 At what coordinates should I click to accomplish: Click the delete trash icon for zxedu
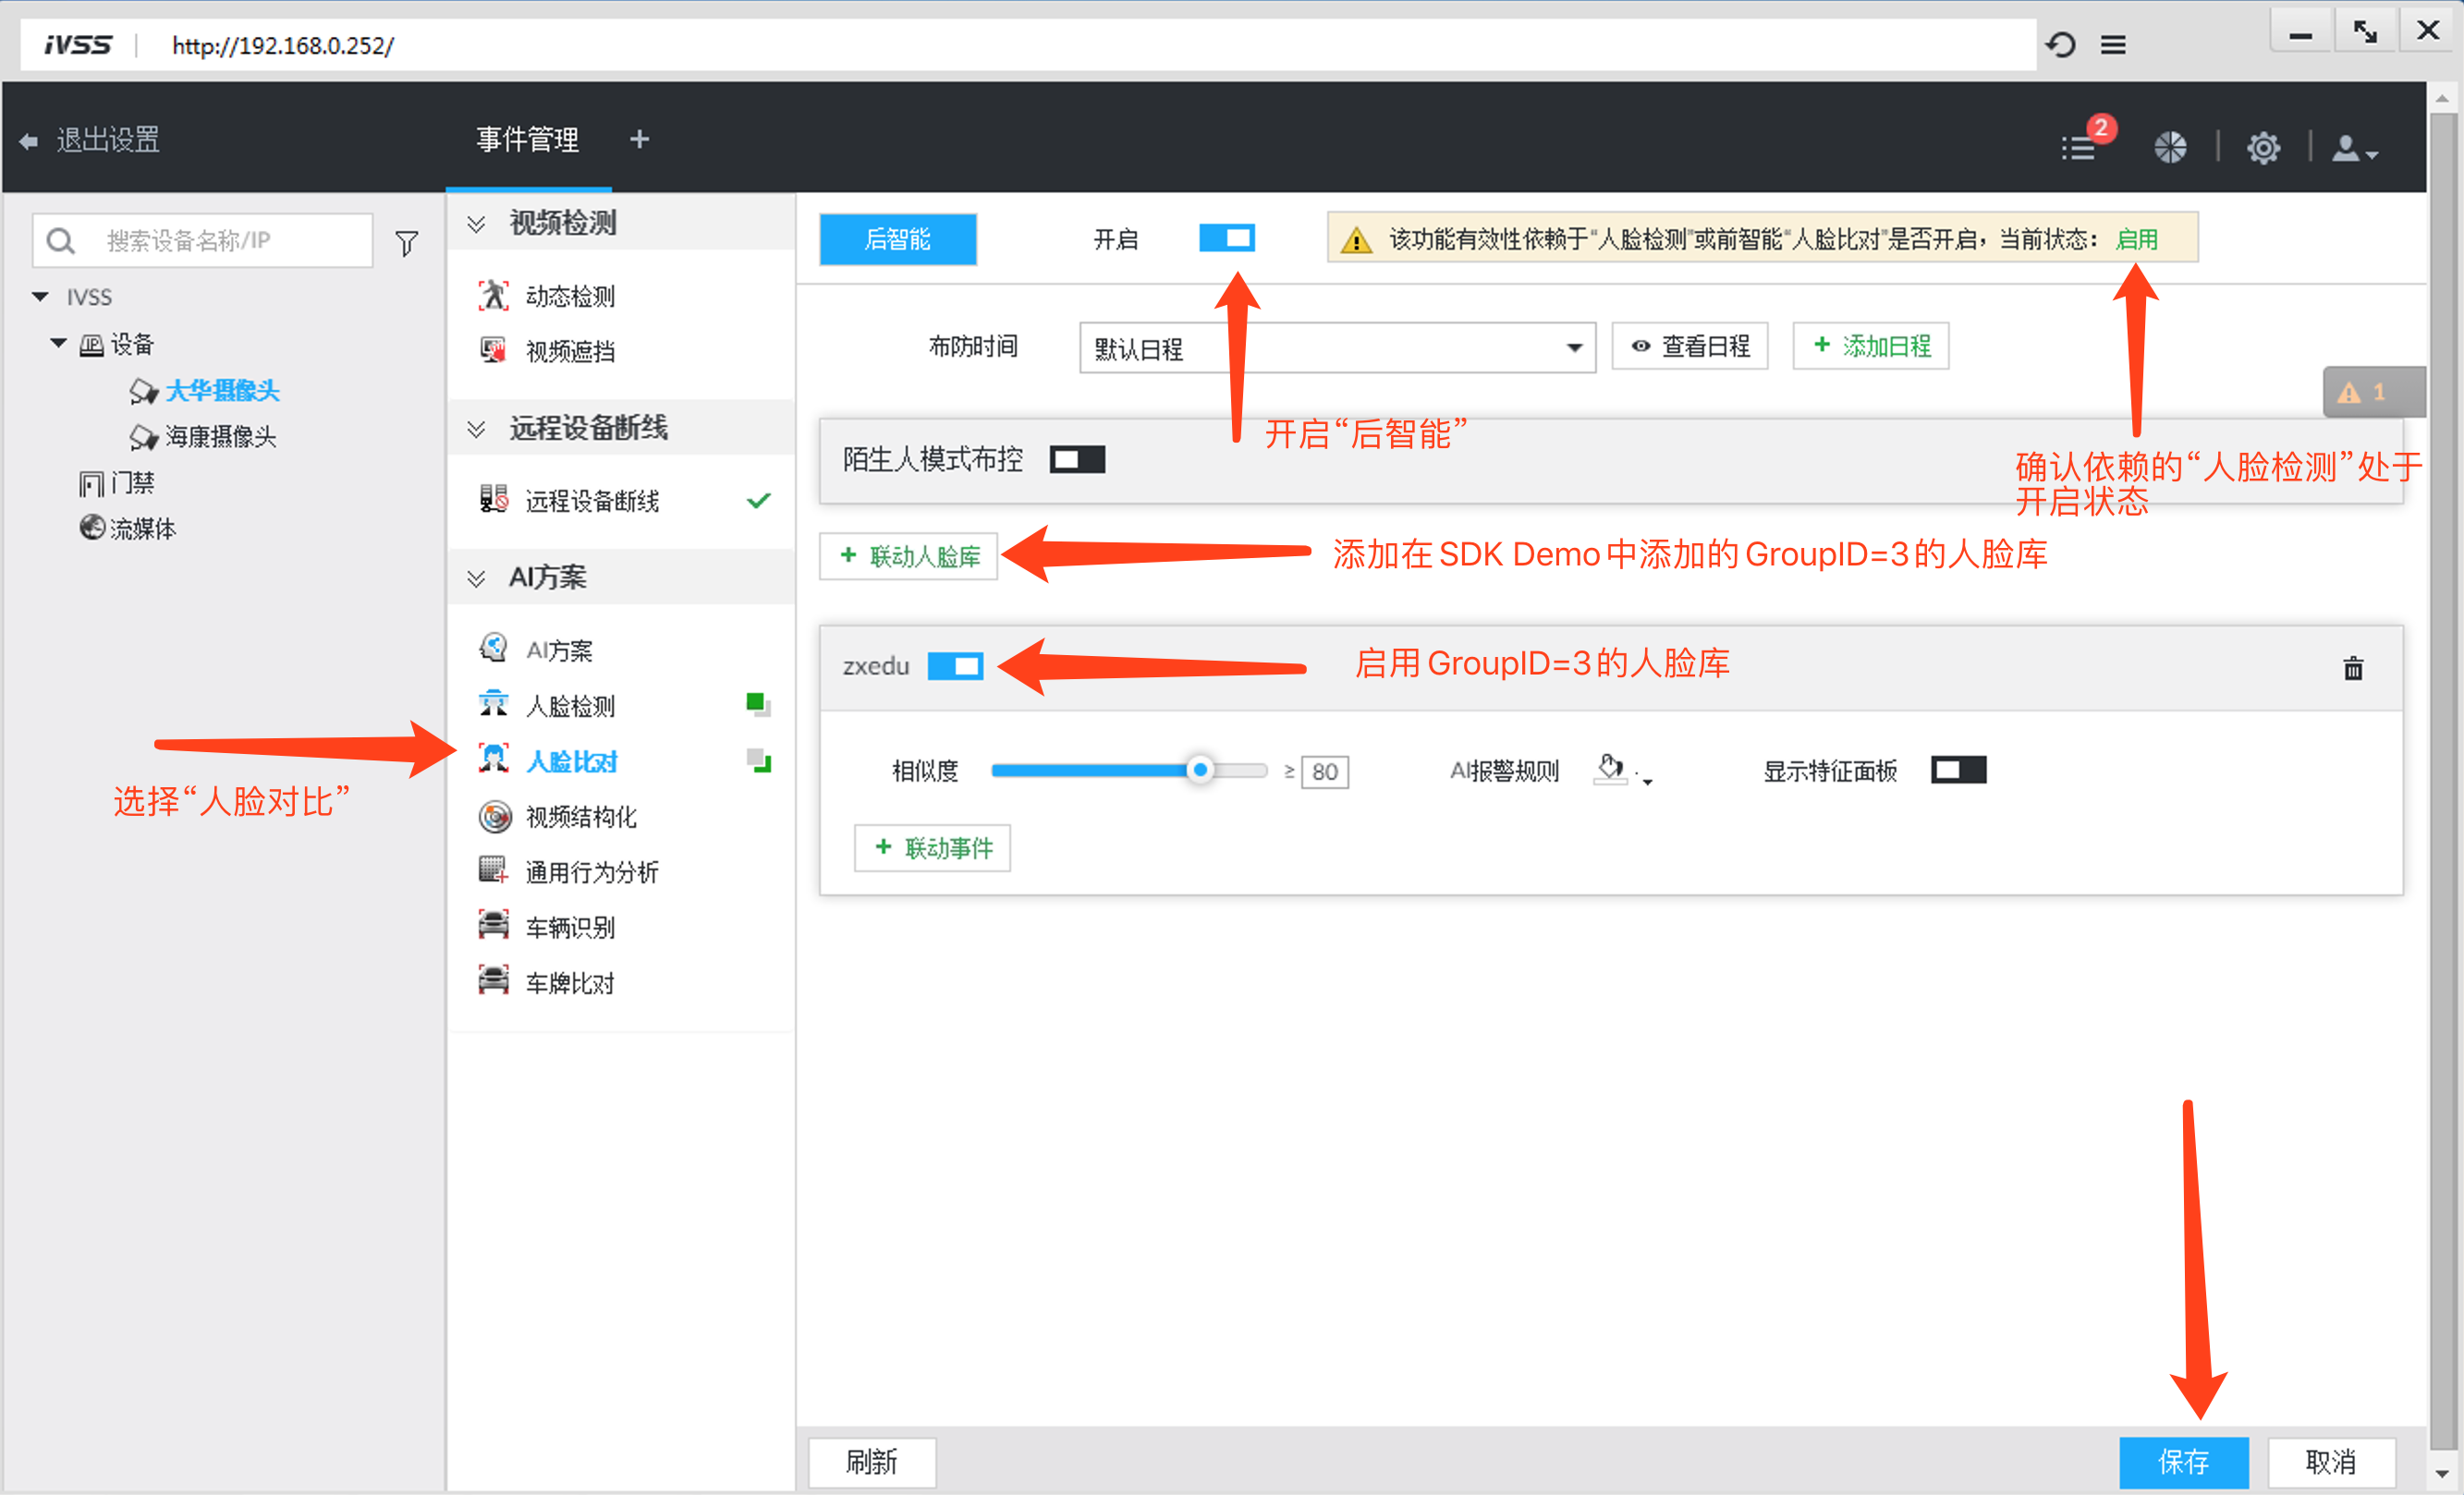click(2352, 668)
